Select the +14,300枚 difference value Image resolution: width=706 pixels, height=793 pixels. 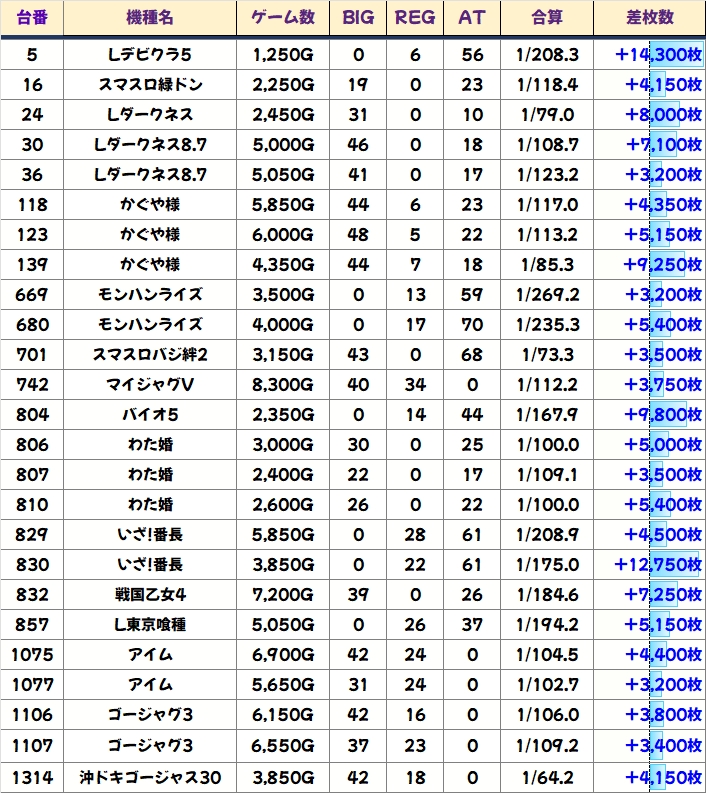[x=658, y=55]
